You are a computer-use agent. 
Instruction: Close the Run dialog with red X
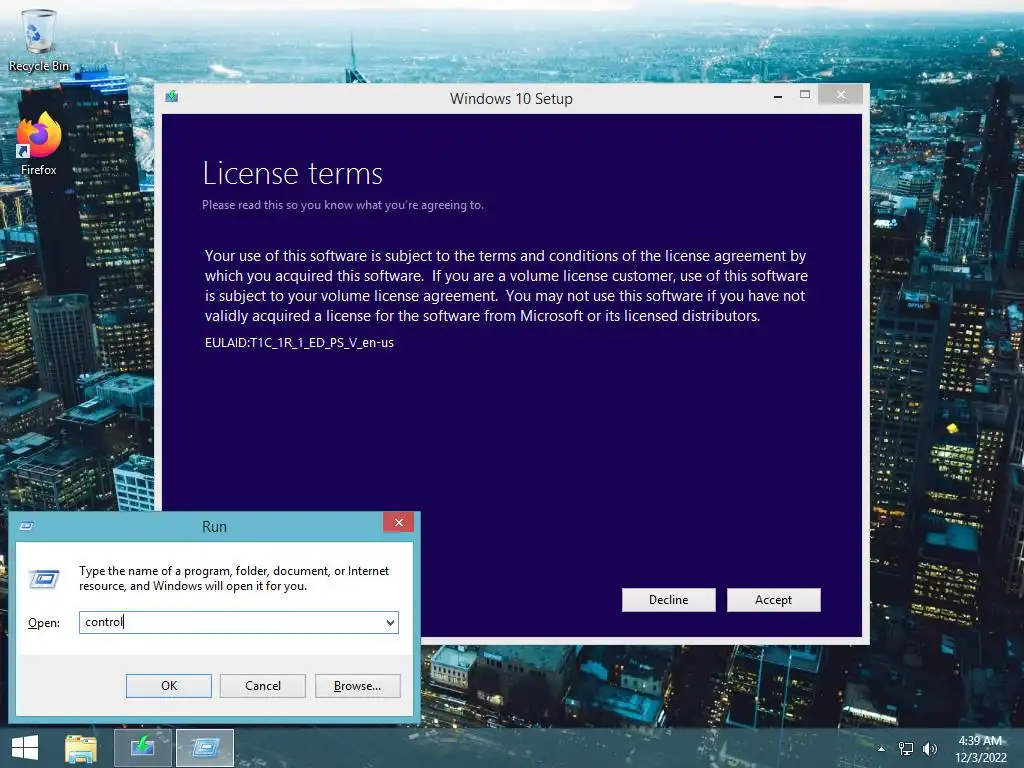(x=398, y=522)
